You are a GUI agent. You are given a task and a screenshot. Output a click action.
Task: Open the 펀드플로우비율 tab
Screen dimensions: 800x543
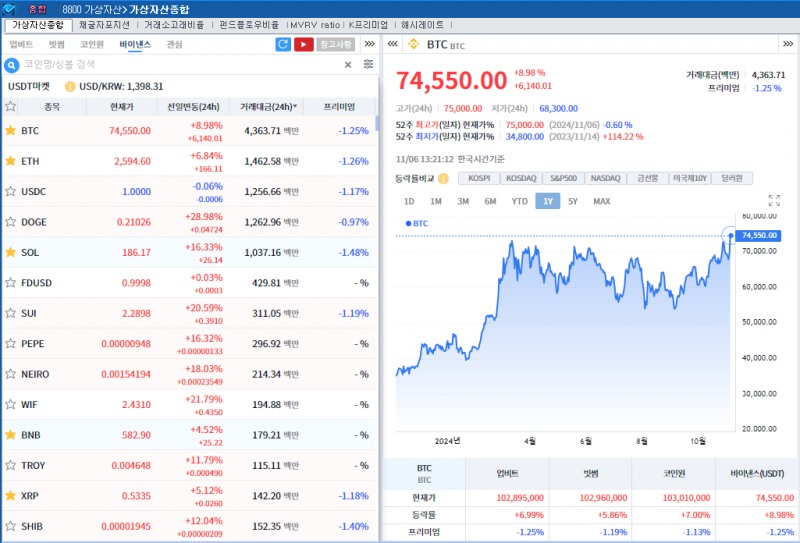point(249,25)
